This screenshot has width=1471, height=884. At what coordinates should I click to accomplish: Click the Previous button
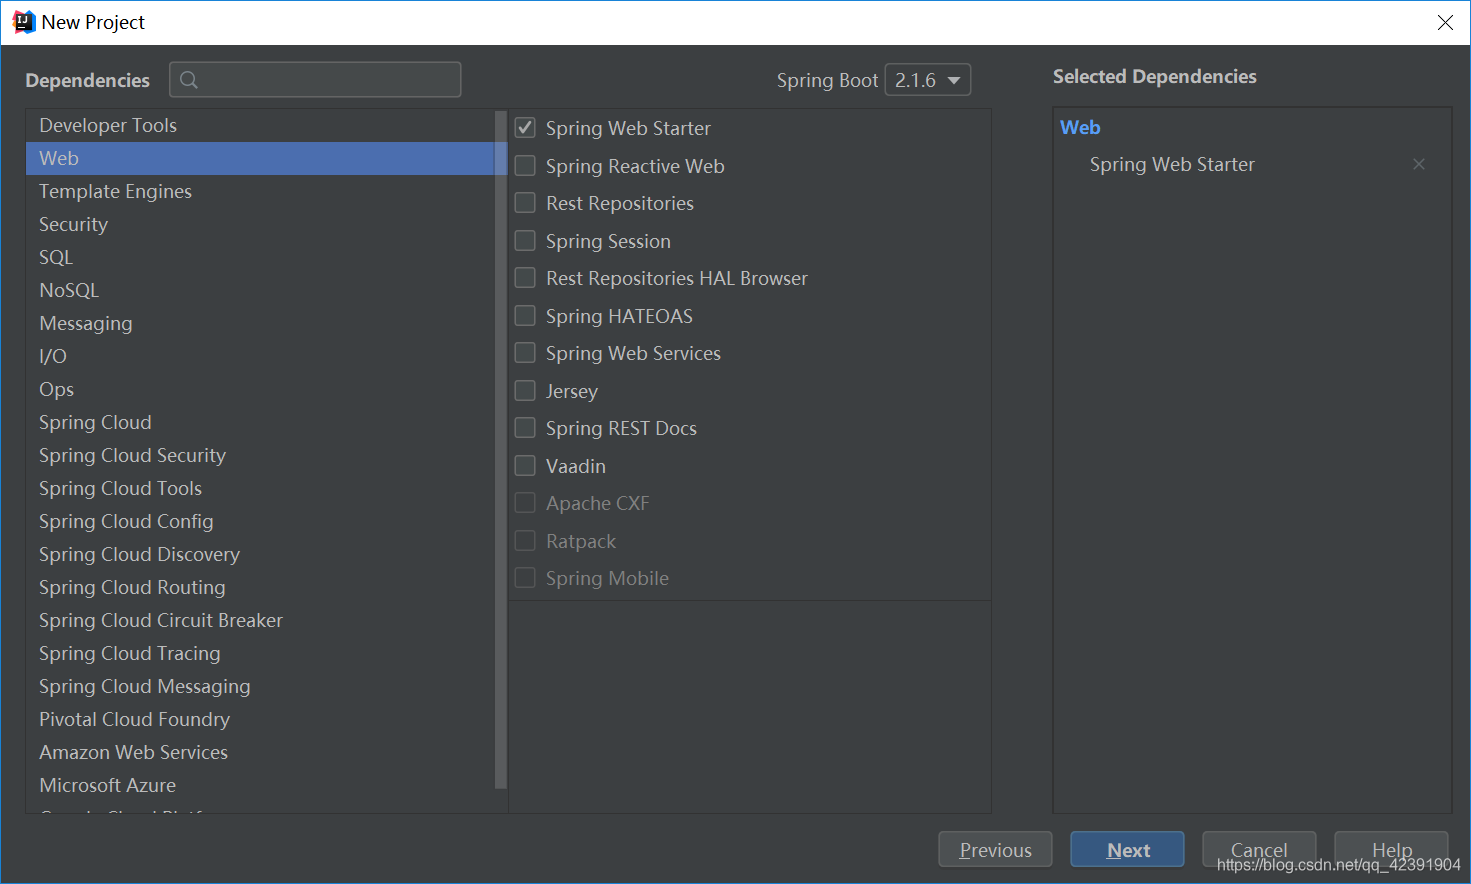(x=995, y=850)
